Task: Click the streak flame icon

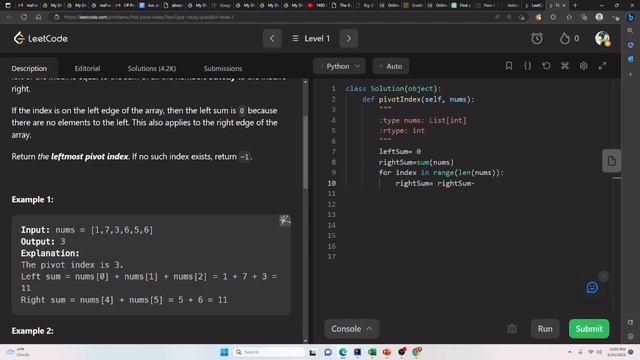Action: click(x=564, y=38)
